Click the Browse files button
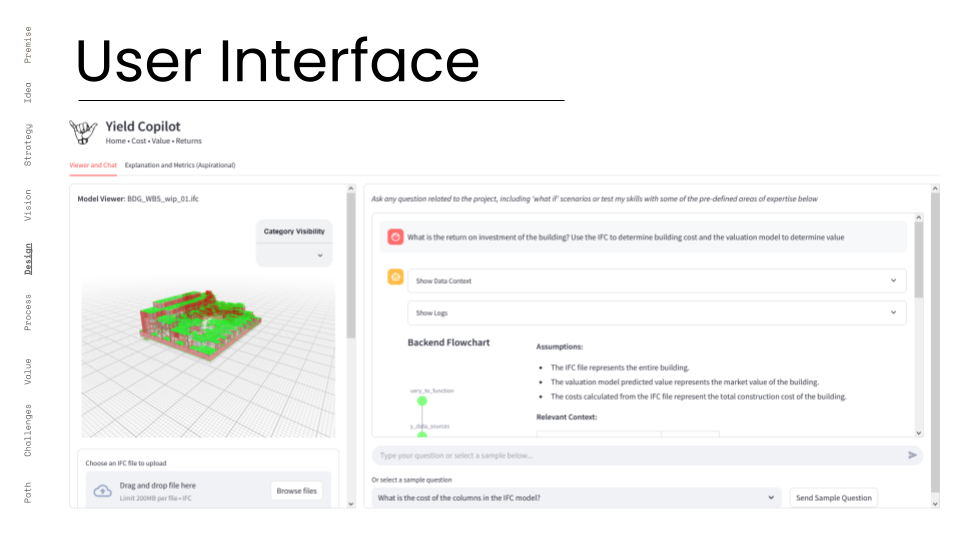This screenshot has width=960, height=540. (x=296, y=491)
